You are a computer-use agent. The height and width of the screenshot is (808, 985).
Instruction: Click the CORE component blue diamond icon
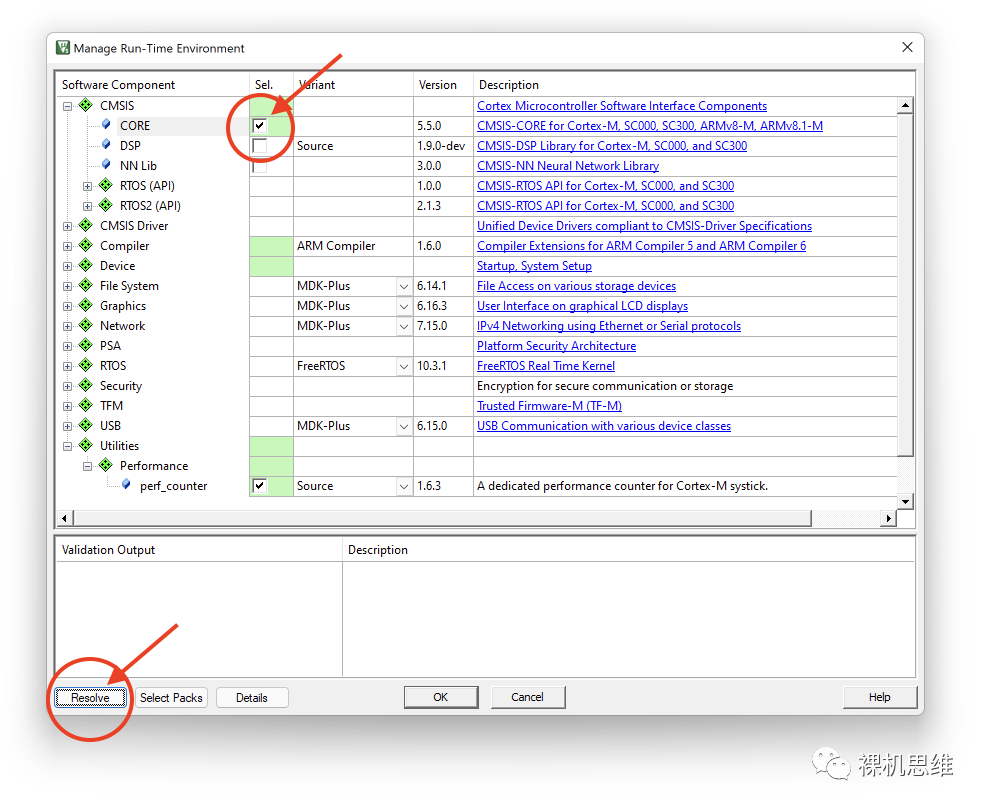[106, 124]
